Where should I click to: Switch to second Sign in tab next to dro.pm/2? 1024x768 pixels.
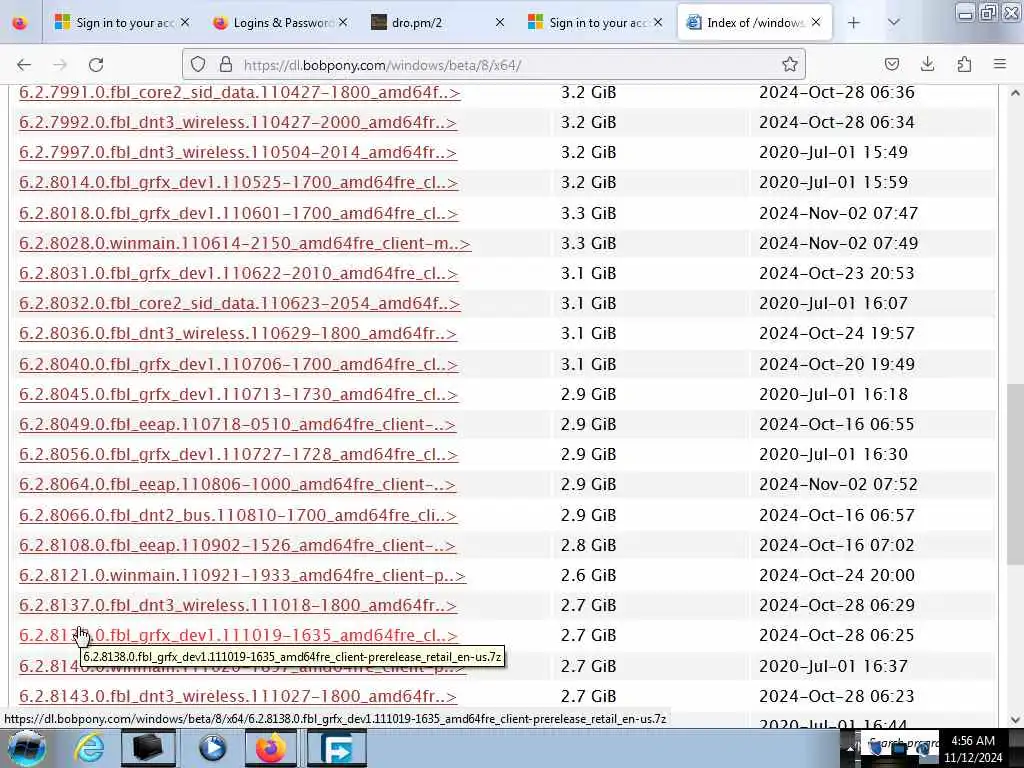tap(596, 23)
